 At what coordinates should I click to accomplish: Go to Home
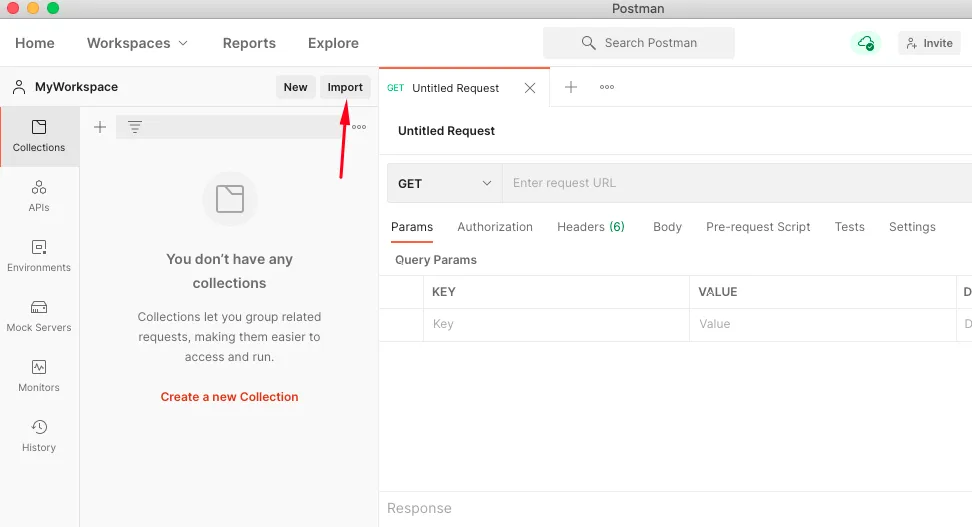click(x=35, y=43)
